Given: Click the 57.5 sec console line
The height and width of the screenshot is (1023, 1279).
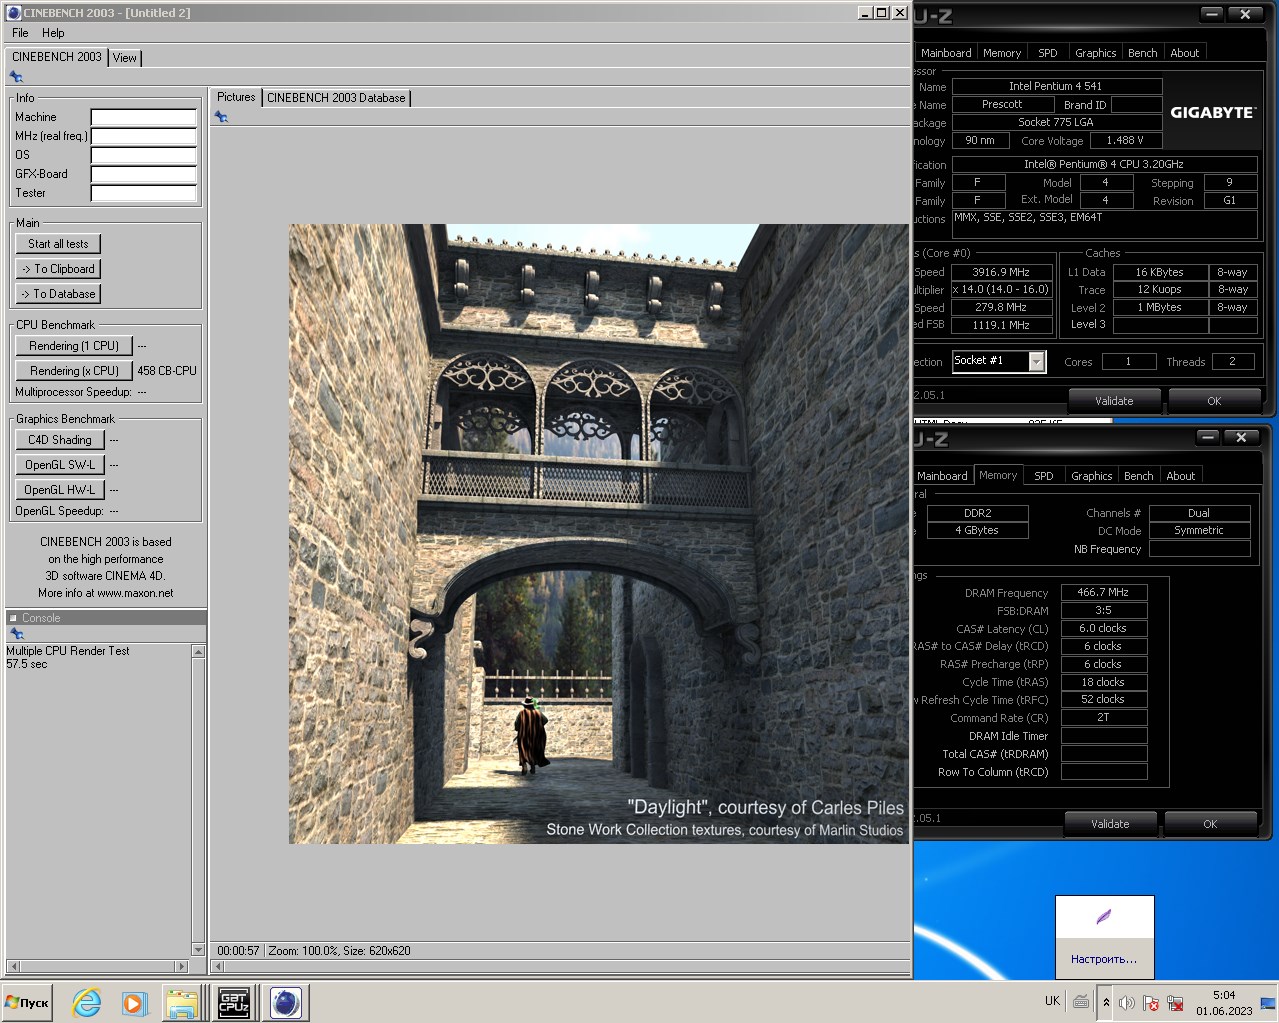Looking at the screenshot, I should point(27,664).
